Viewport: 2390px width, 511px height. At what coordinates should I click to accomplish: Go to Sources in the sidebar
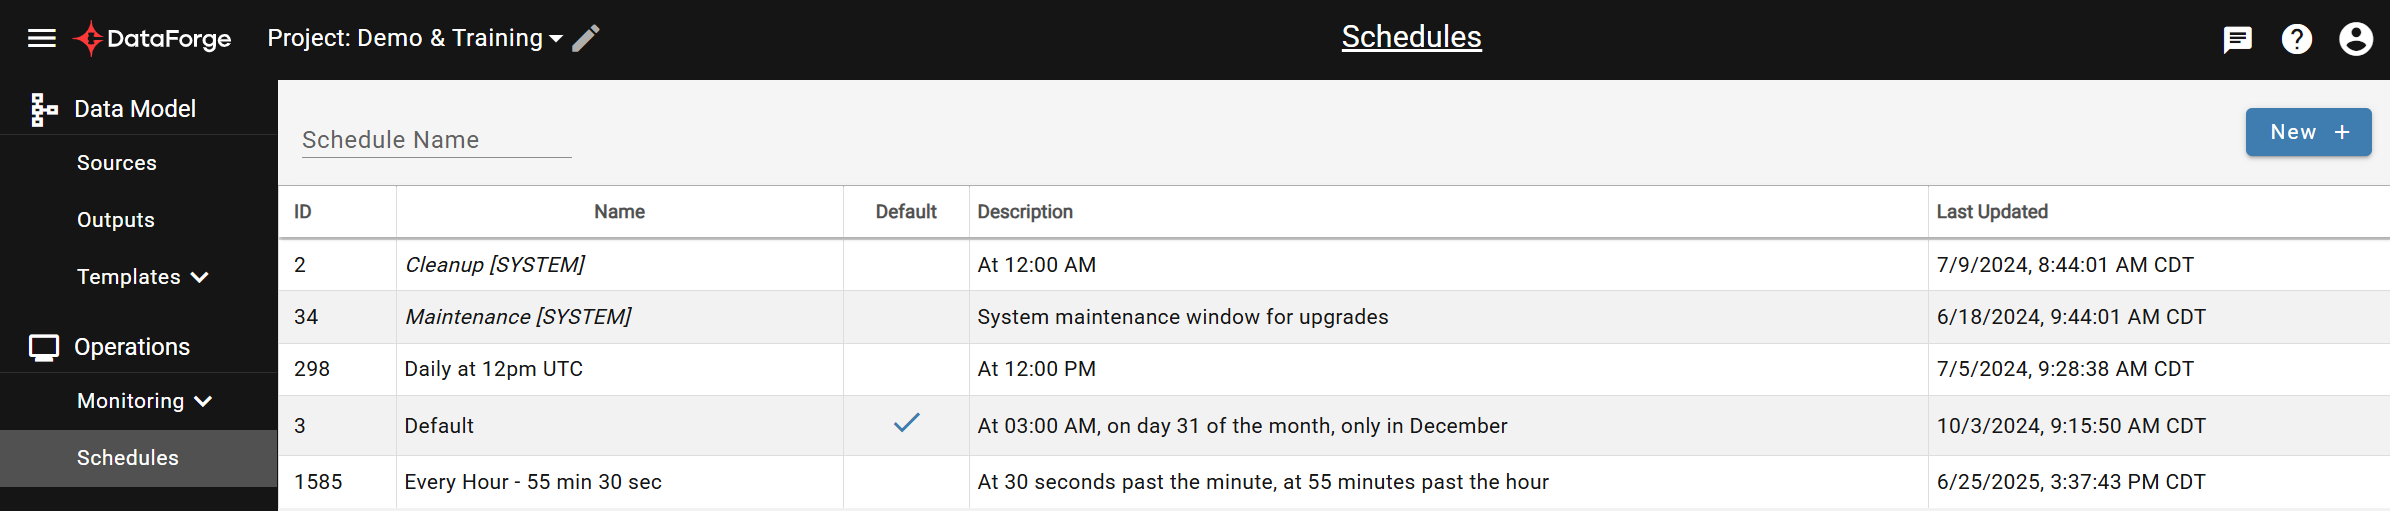[x=117, y=163]
